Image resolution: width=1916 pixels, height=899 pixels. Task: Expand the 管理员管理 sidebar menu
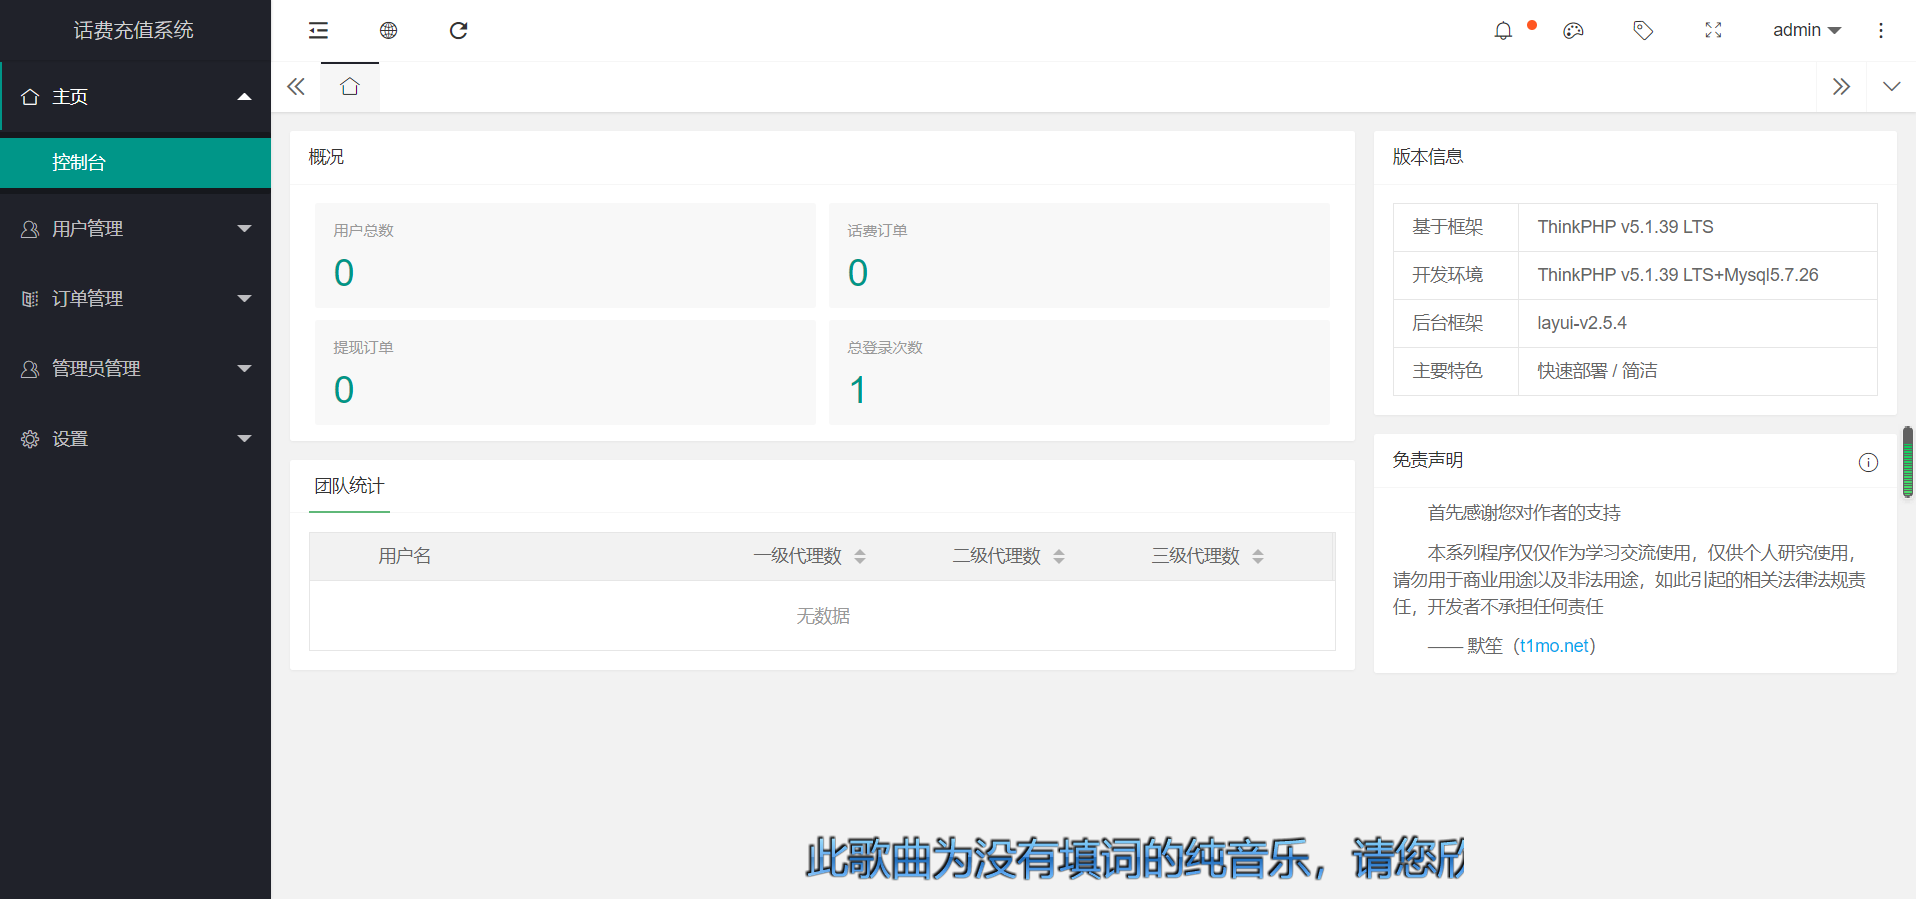pos(135,369)
